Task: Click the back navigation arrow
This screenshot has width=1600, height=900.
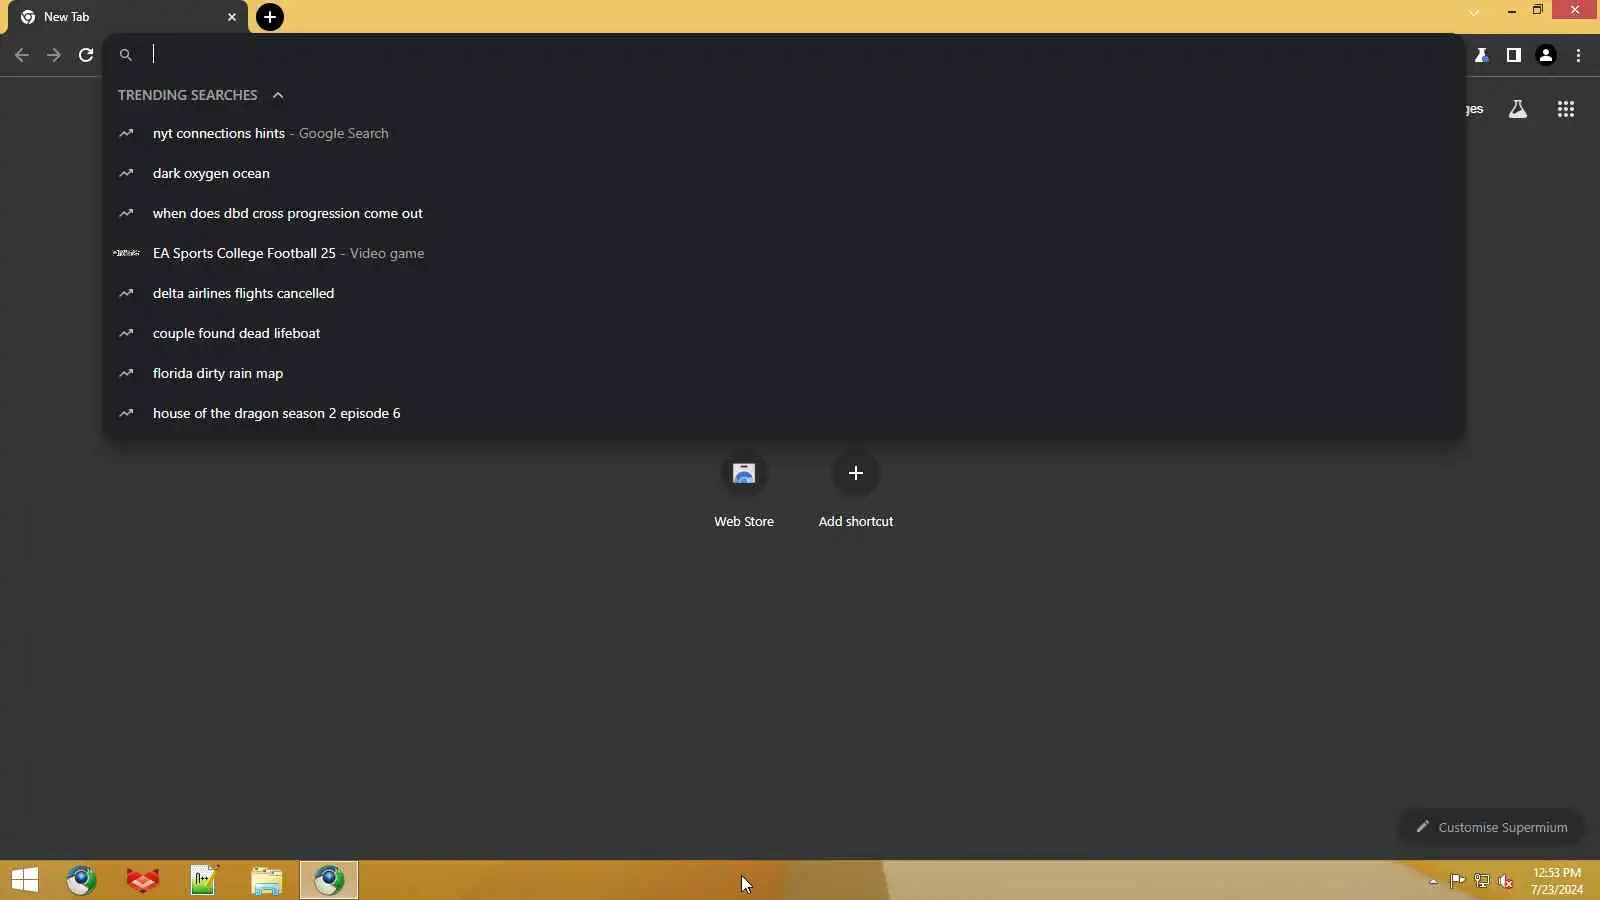Action: pos(22,55)
